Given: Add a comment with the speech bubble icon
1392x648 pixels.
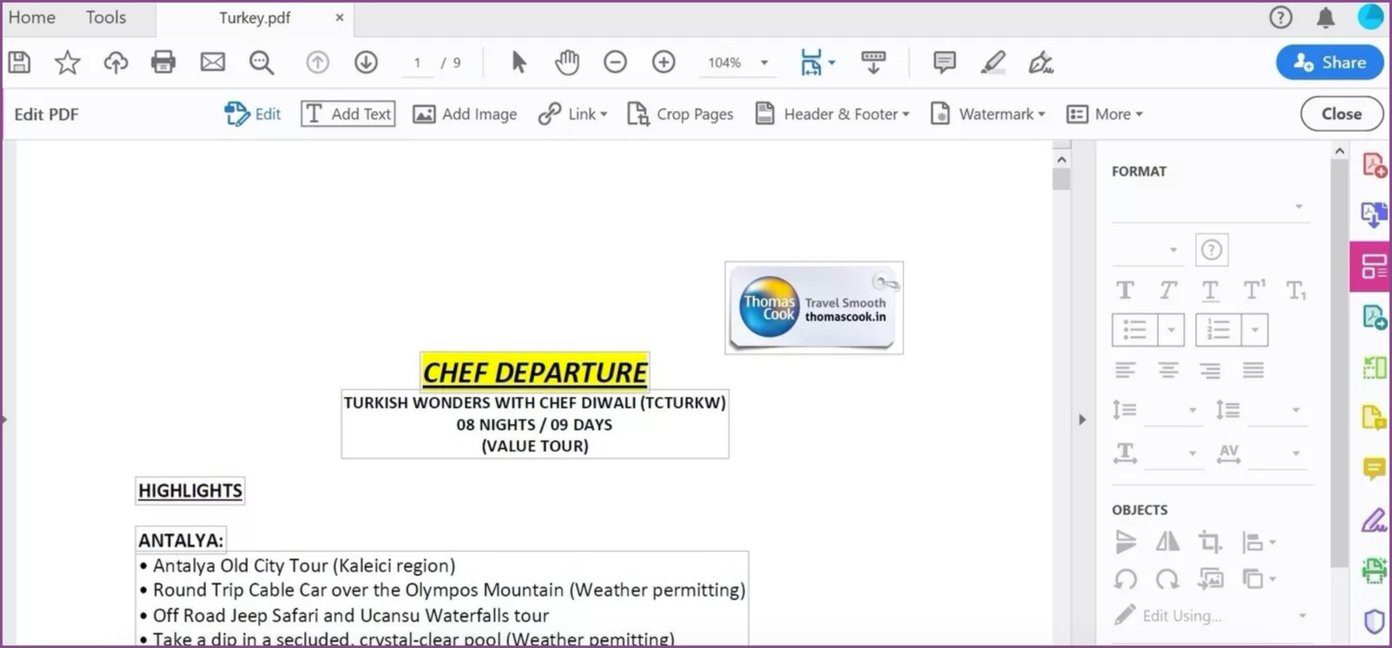Looking at the screenshot, I should point(944,62).
